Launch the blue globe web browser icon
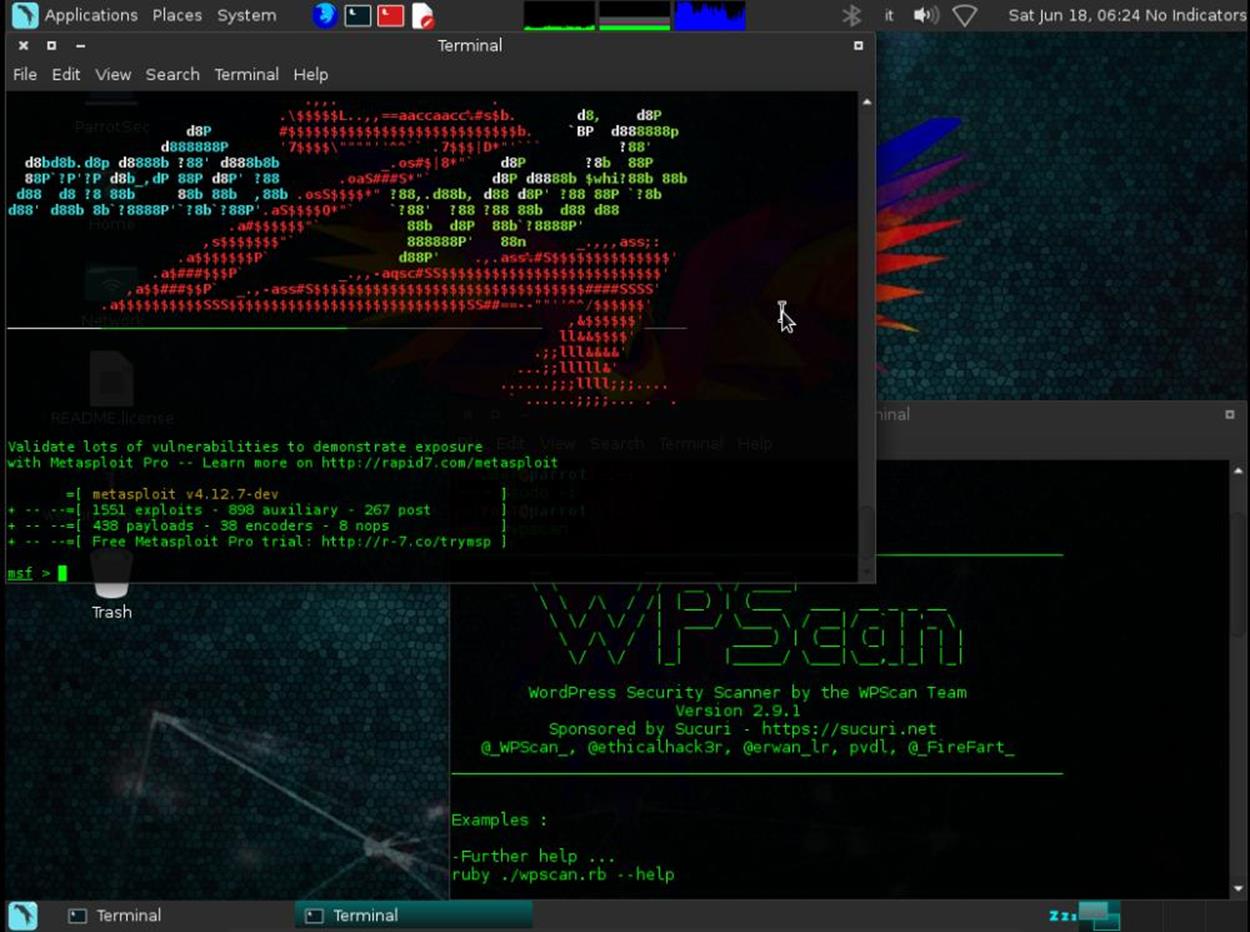The image size is (1250, 932). click(x=325, y=15)
